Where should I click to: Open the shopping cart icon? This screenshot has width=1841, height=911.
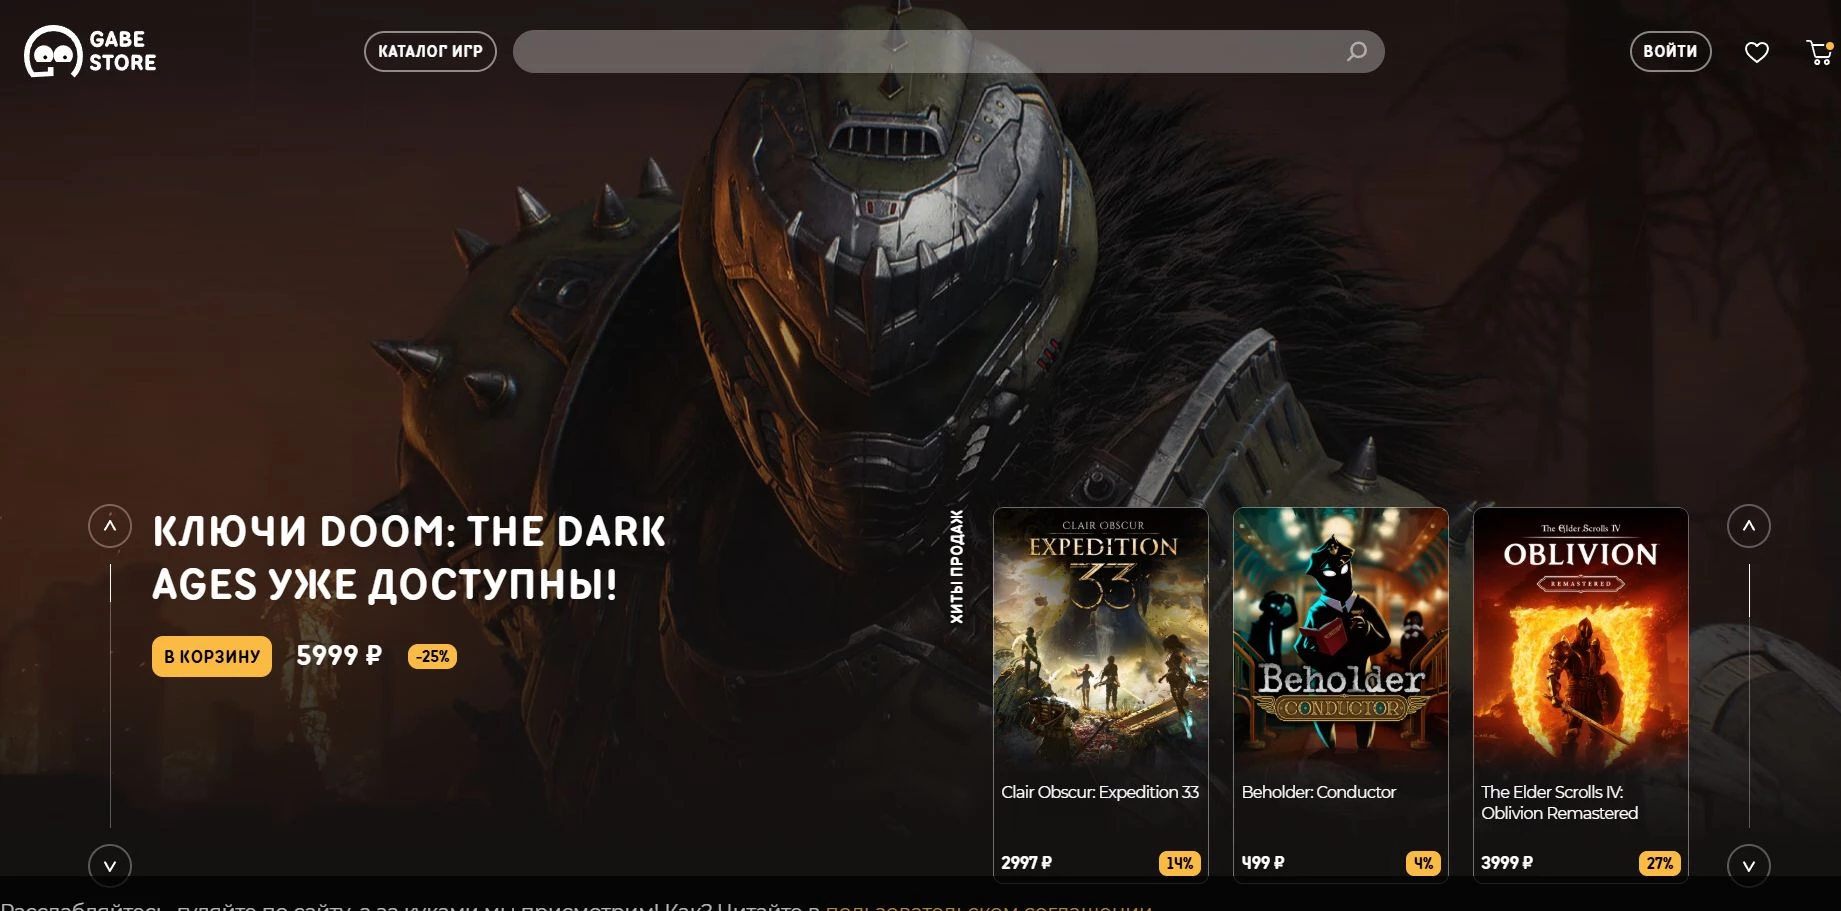[x=1819, y=52]
